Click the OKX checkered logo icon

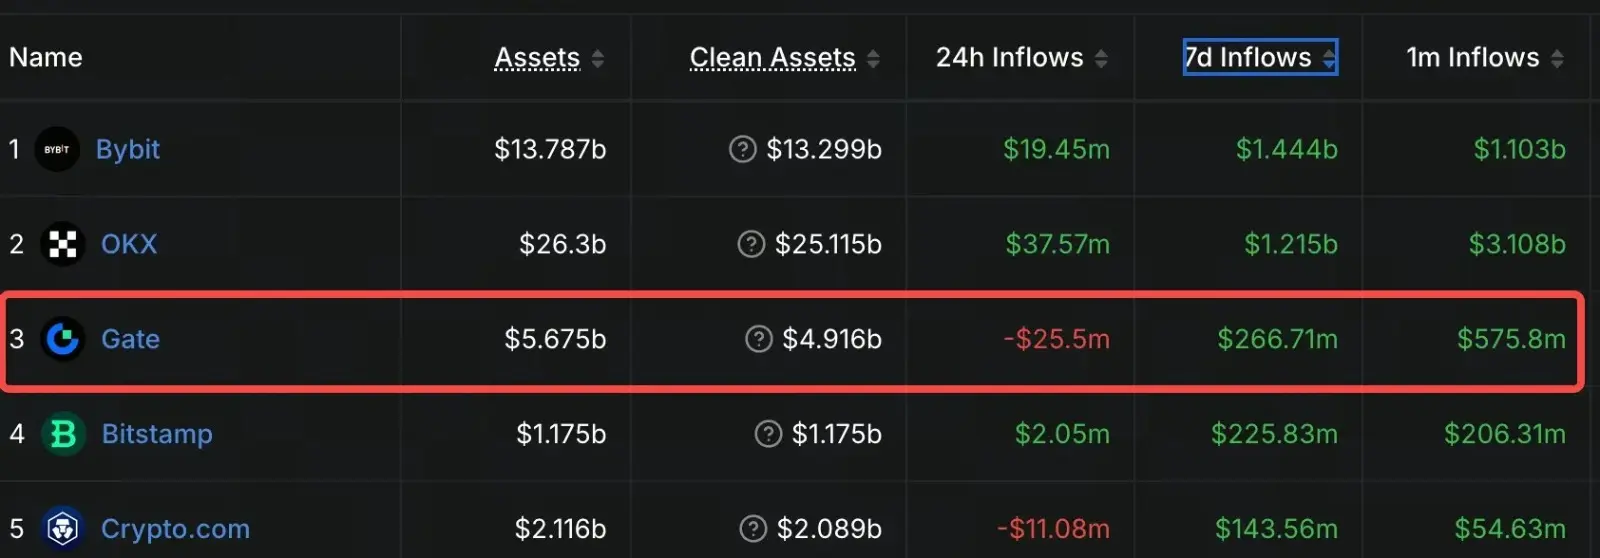tap(62, 244)
